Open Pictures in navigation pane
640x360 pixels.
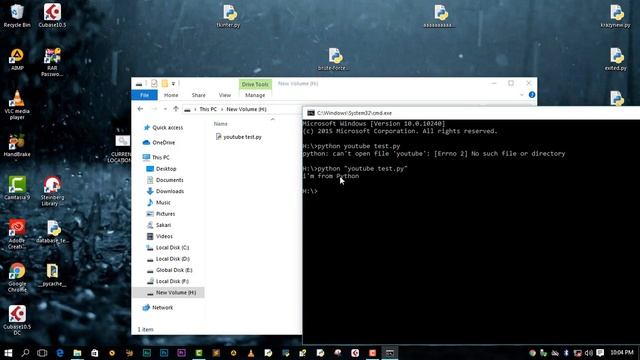(x=160, y=214)
